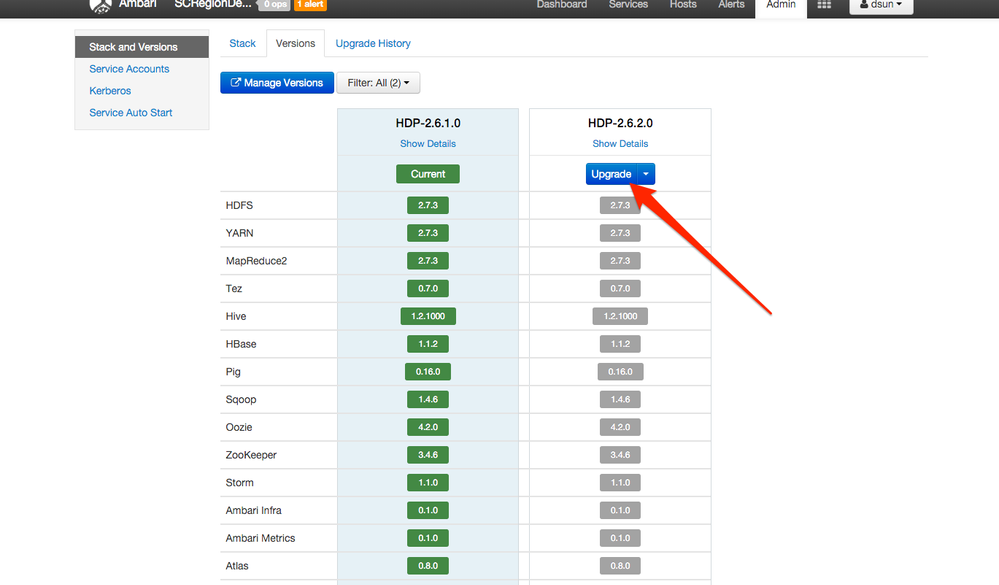Viewport: 999px width, 585px height.
Task: Open the views grid icon in navbar
Action: coord(824,4)
